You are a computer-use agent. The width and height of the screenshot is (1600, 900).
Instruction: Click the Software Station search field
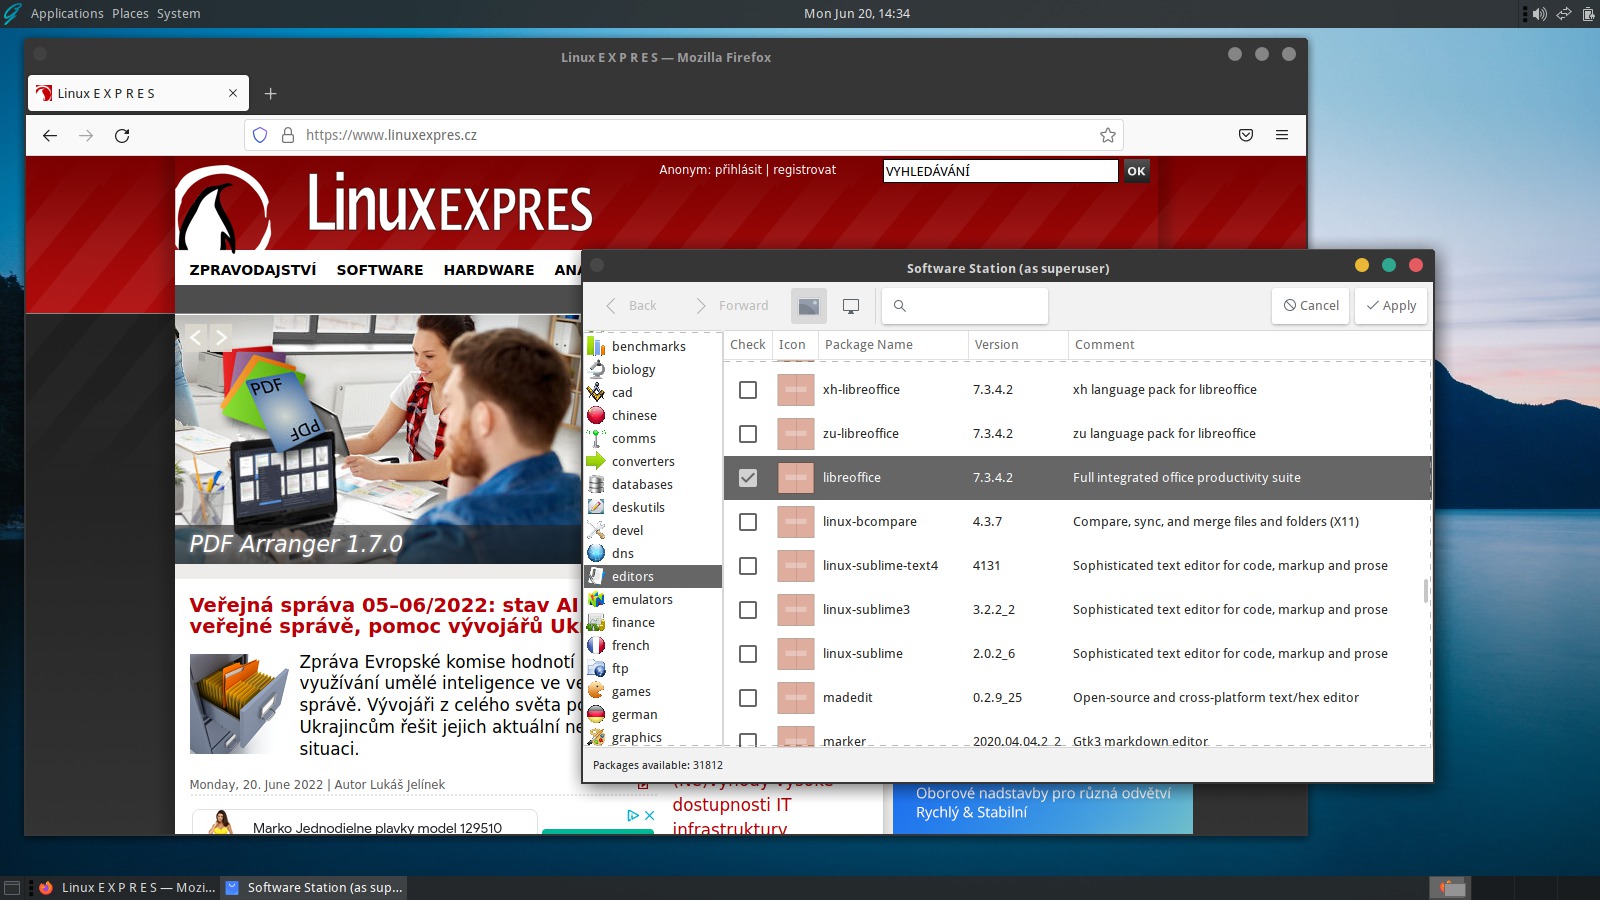(x=965, y=306)
